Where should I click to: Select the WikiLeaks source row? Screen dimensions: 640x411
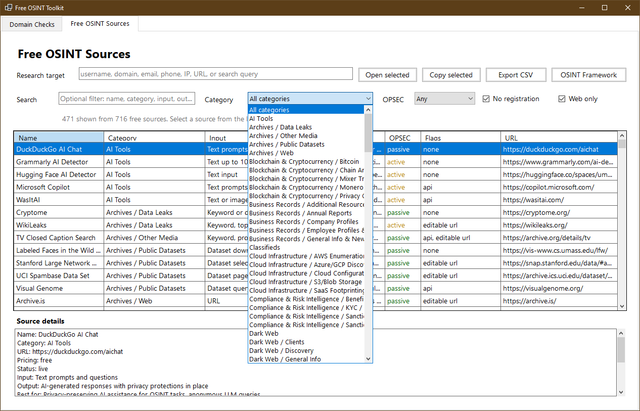[x=316, y=225]
